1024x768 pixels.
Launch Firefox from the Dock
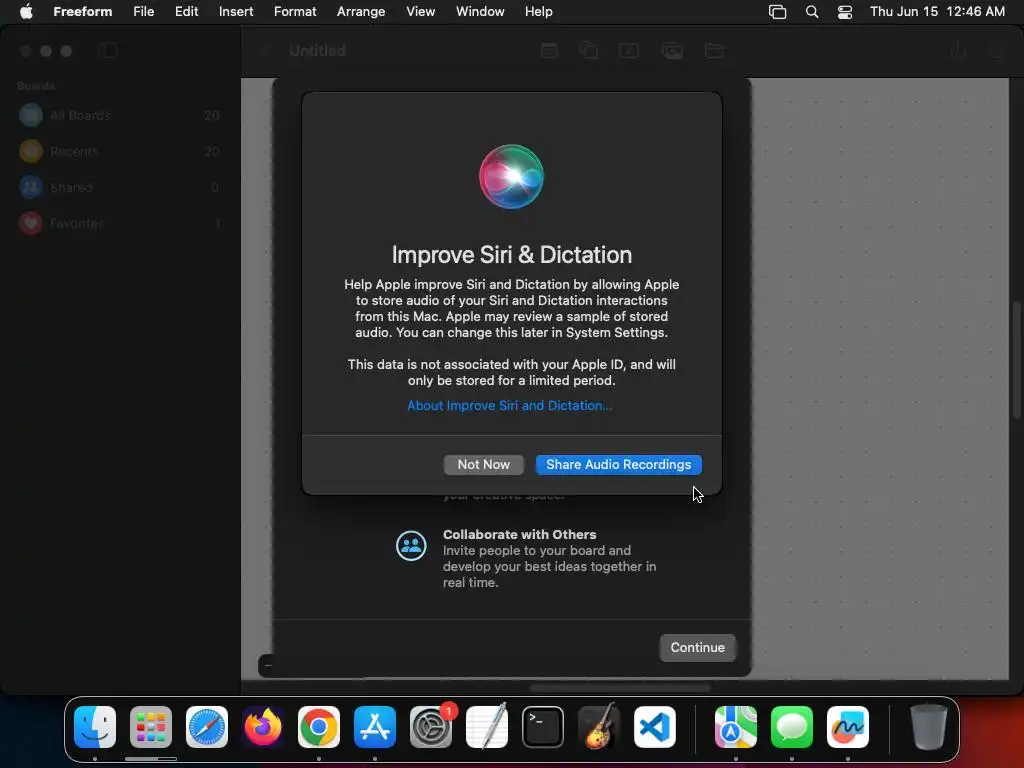pos(263,727)
